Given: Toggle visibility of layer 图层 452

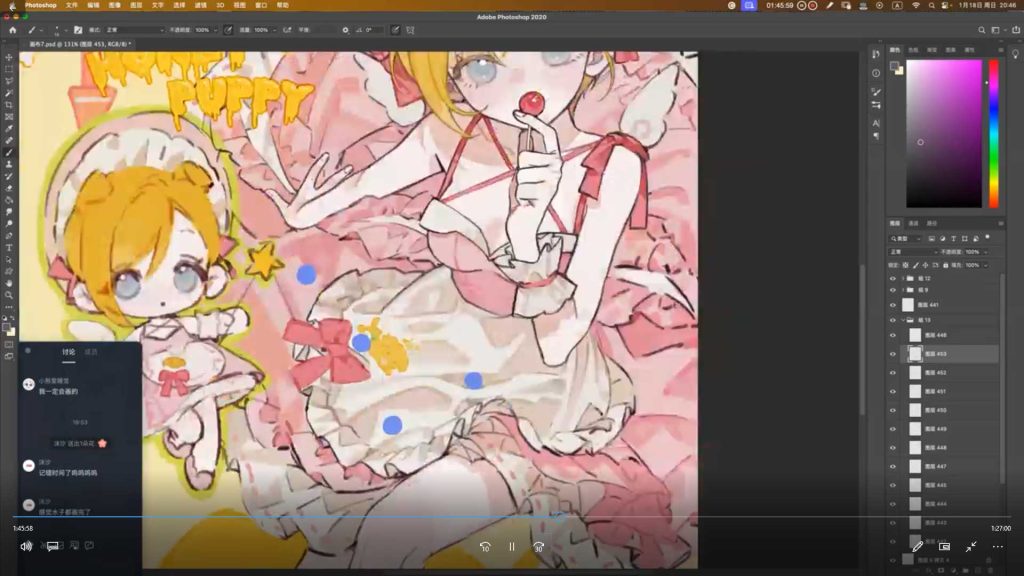Looking at the screenshot, I should pos(893,372).
